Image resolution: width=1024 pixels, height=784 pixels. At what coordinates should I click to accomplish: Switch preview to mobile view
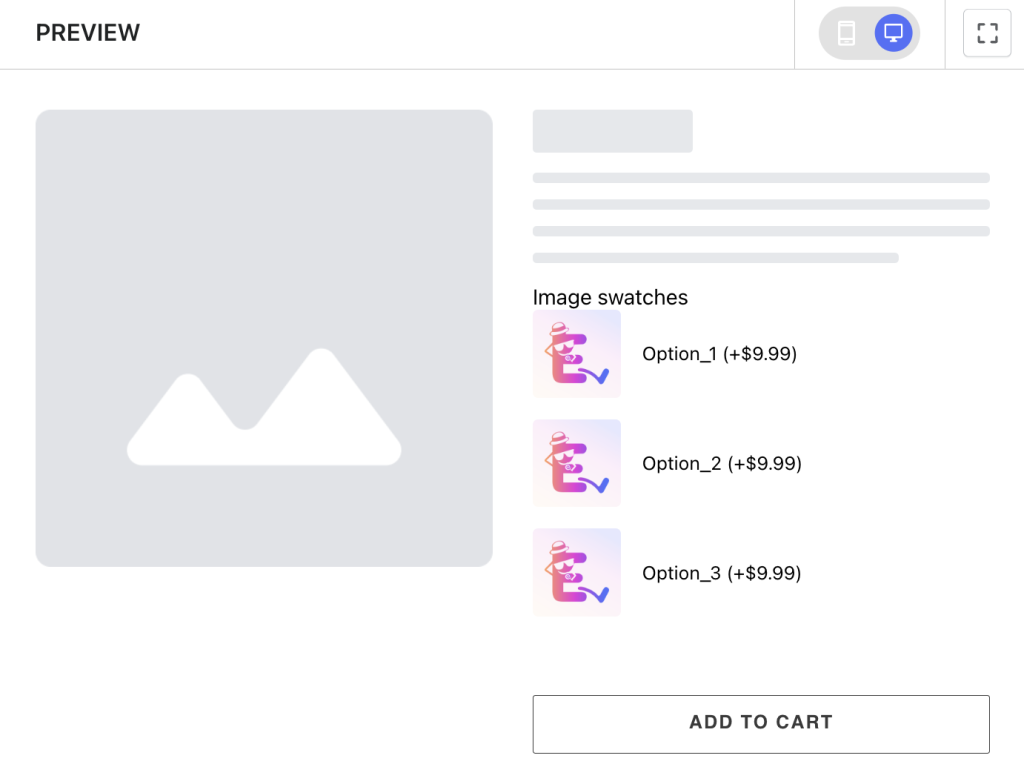tap(846, 33)
